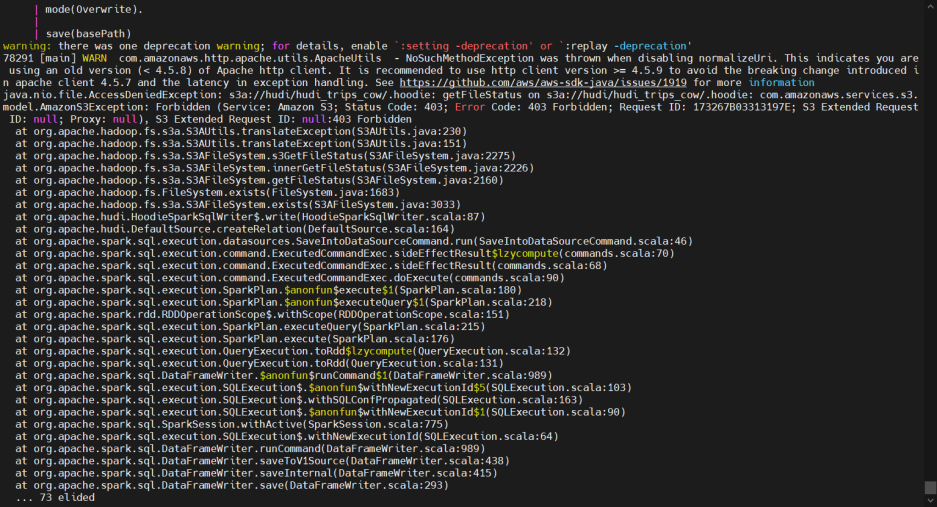
Task: Click 'Request ID: 173267B03313197E' text
Action: tap(705, 107)
